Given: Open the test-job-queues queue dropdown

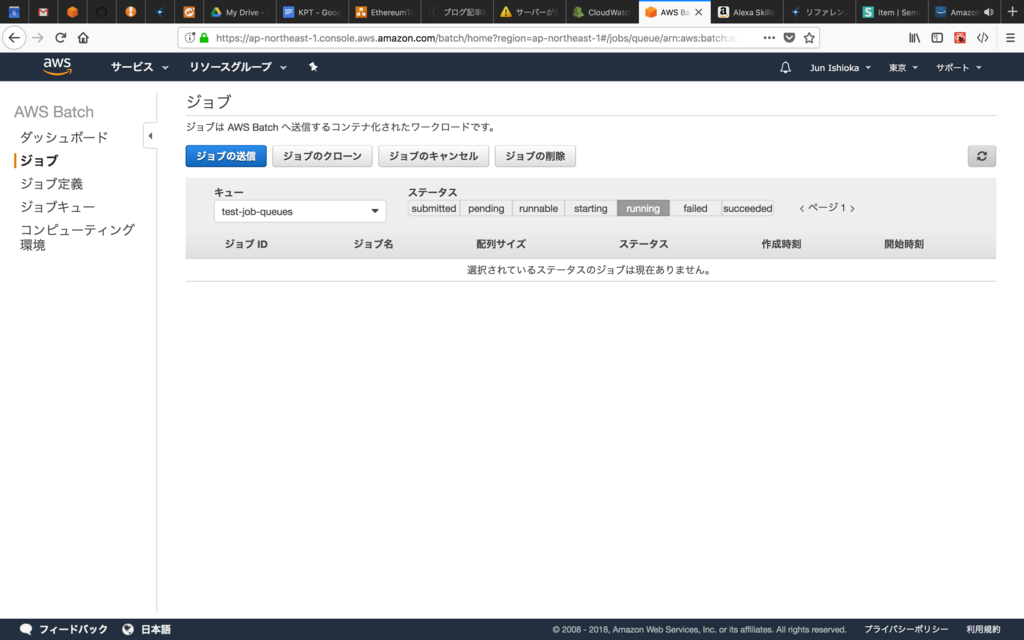Looking at the screenshot, I should click(300, 212).
